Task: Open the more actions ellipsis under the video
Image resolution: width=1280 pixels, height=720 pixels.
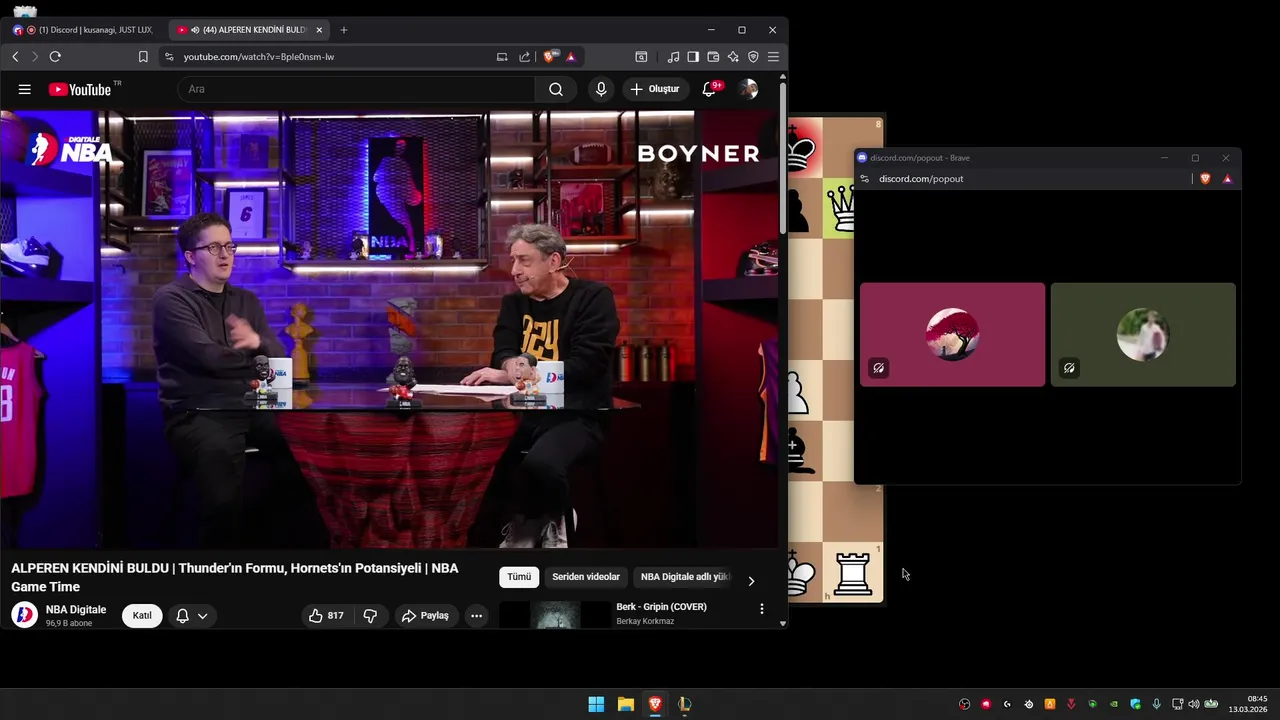Action: 477,616
